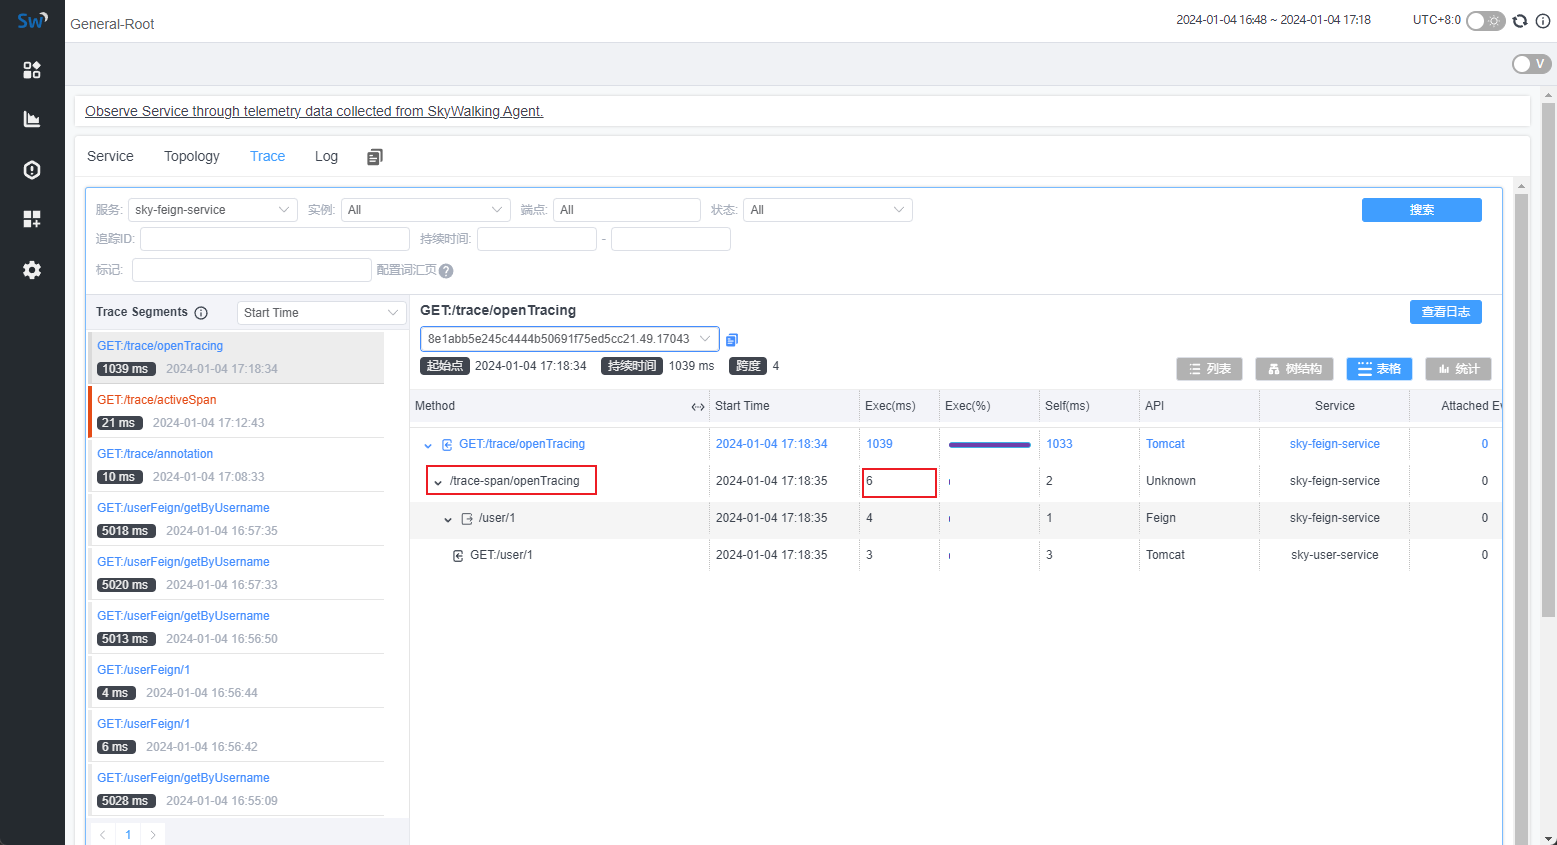The image size is (1557, 845).
Task: Open the sky-feign-service service dropdown
Action: click(x=212, y=210)
